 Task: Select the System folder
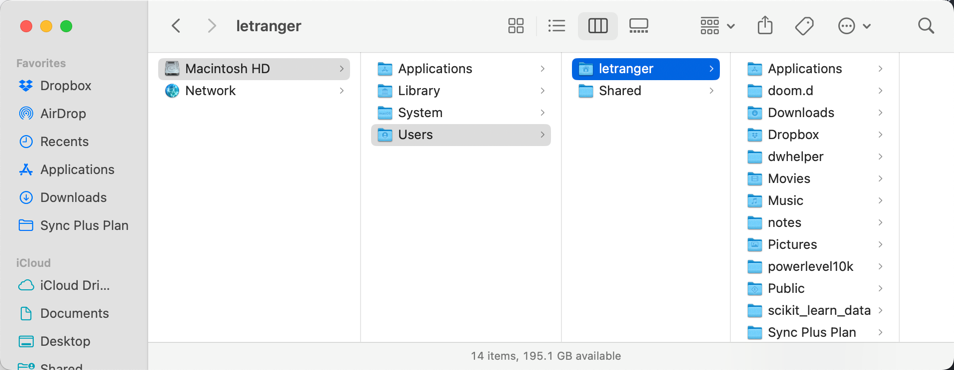pos(461,113)
